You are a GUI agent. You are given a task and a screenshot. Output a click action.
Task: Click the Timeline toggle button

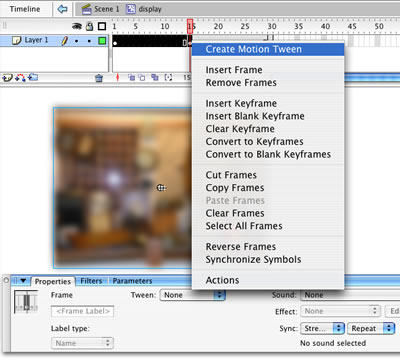[25, 9]
